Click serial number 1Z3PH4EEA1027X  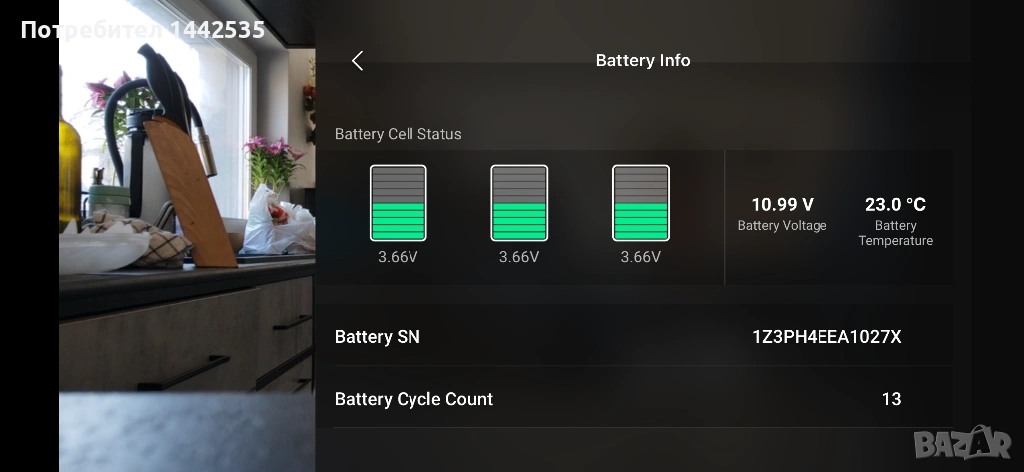(827, 337)
